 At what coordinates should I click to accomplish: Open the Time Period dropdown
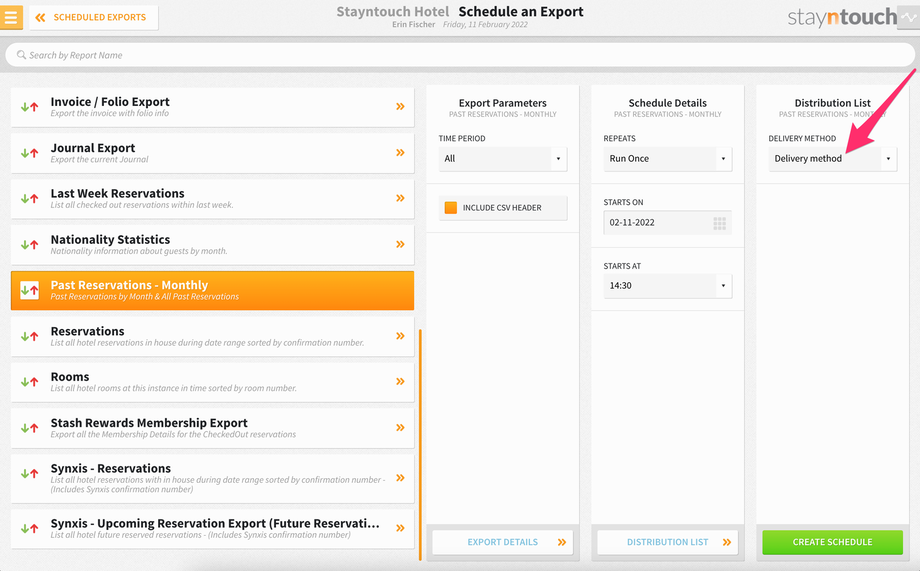(x=503, y=158)
